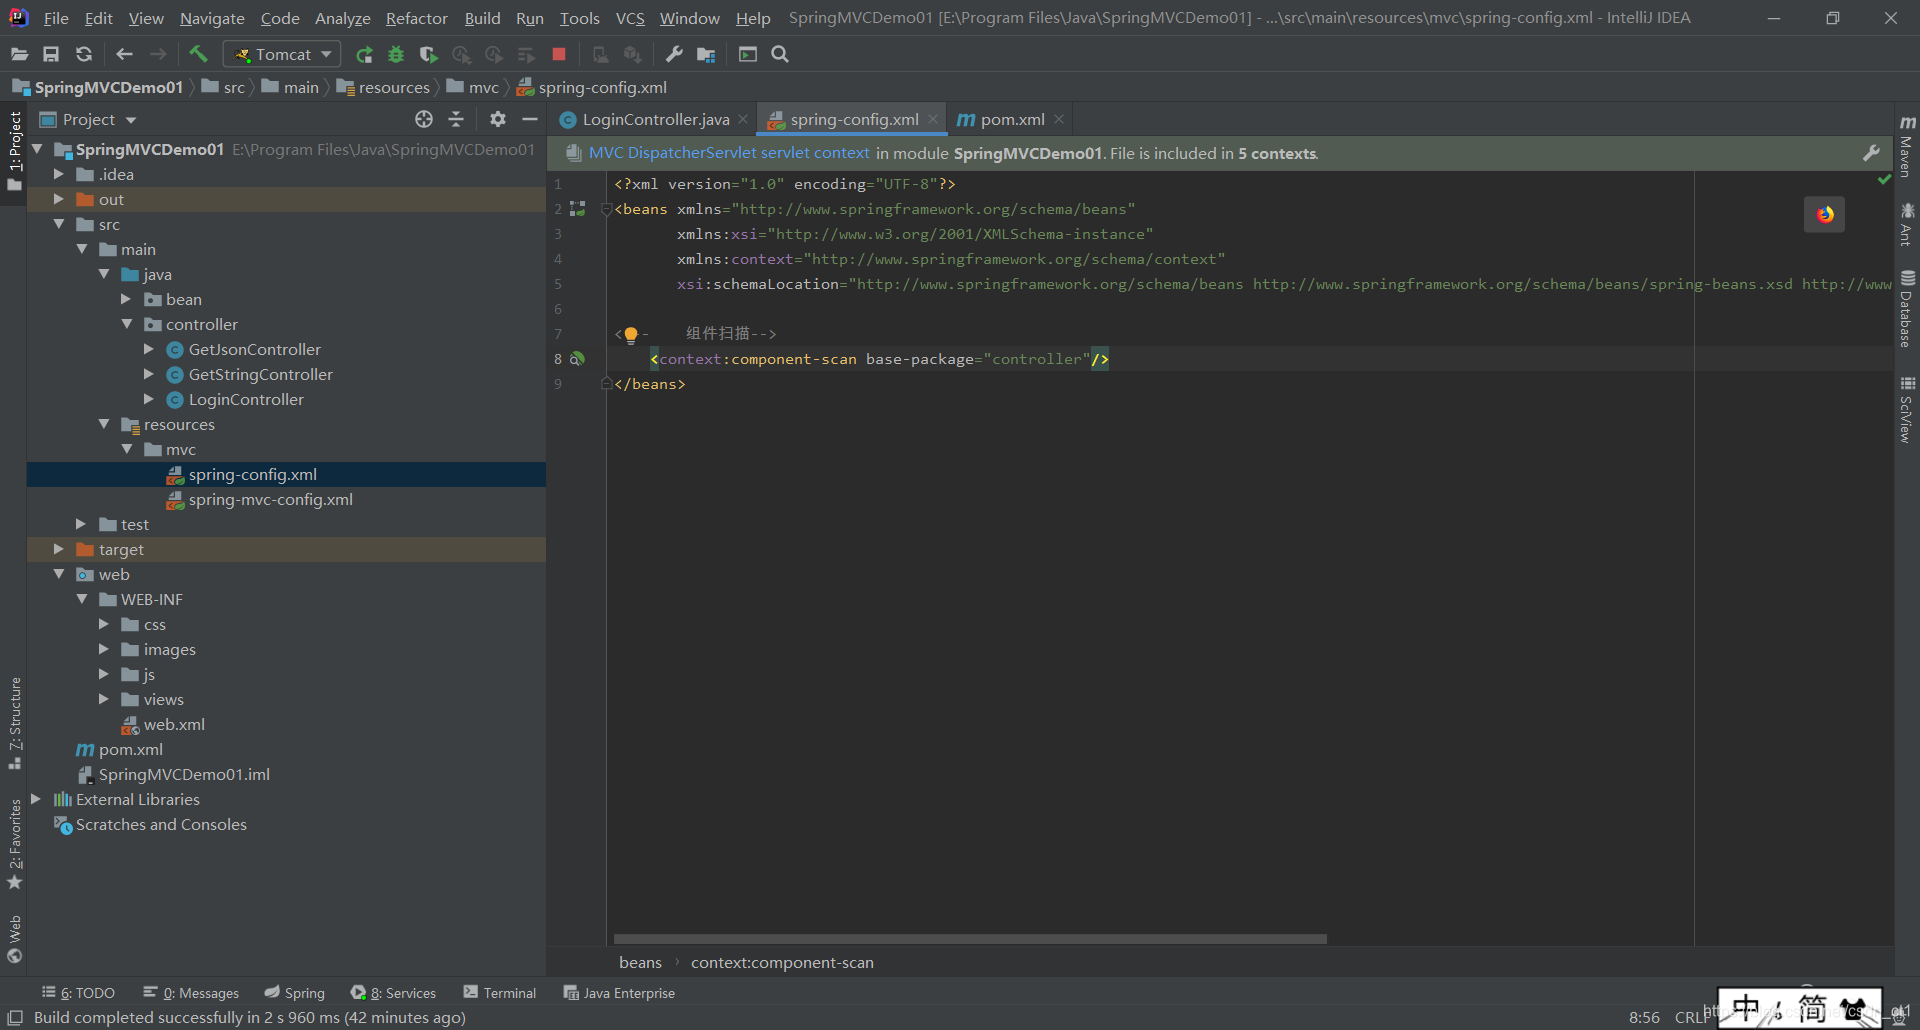Image resolution: width=1920 pixels, height=1030 pixels.
Task: Open the Maven tool window
Action: [1907, 146]
